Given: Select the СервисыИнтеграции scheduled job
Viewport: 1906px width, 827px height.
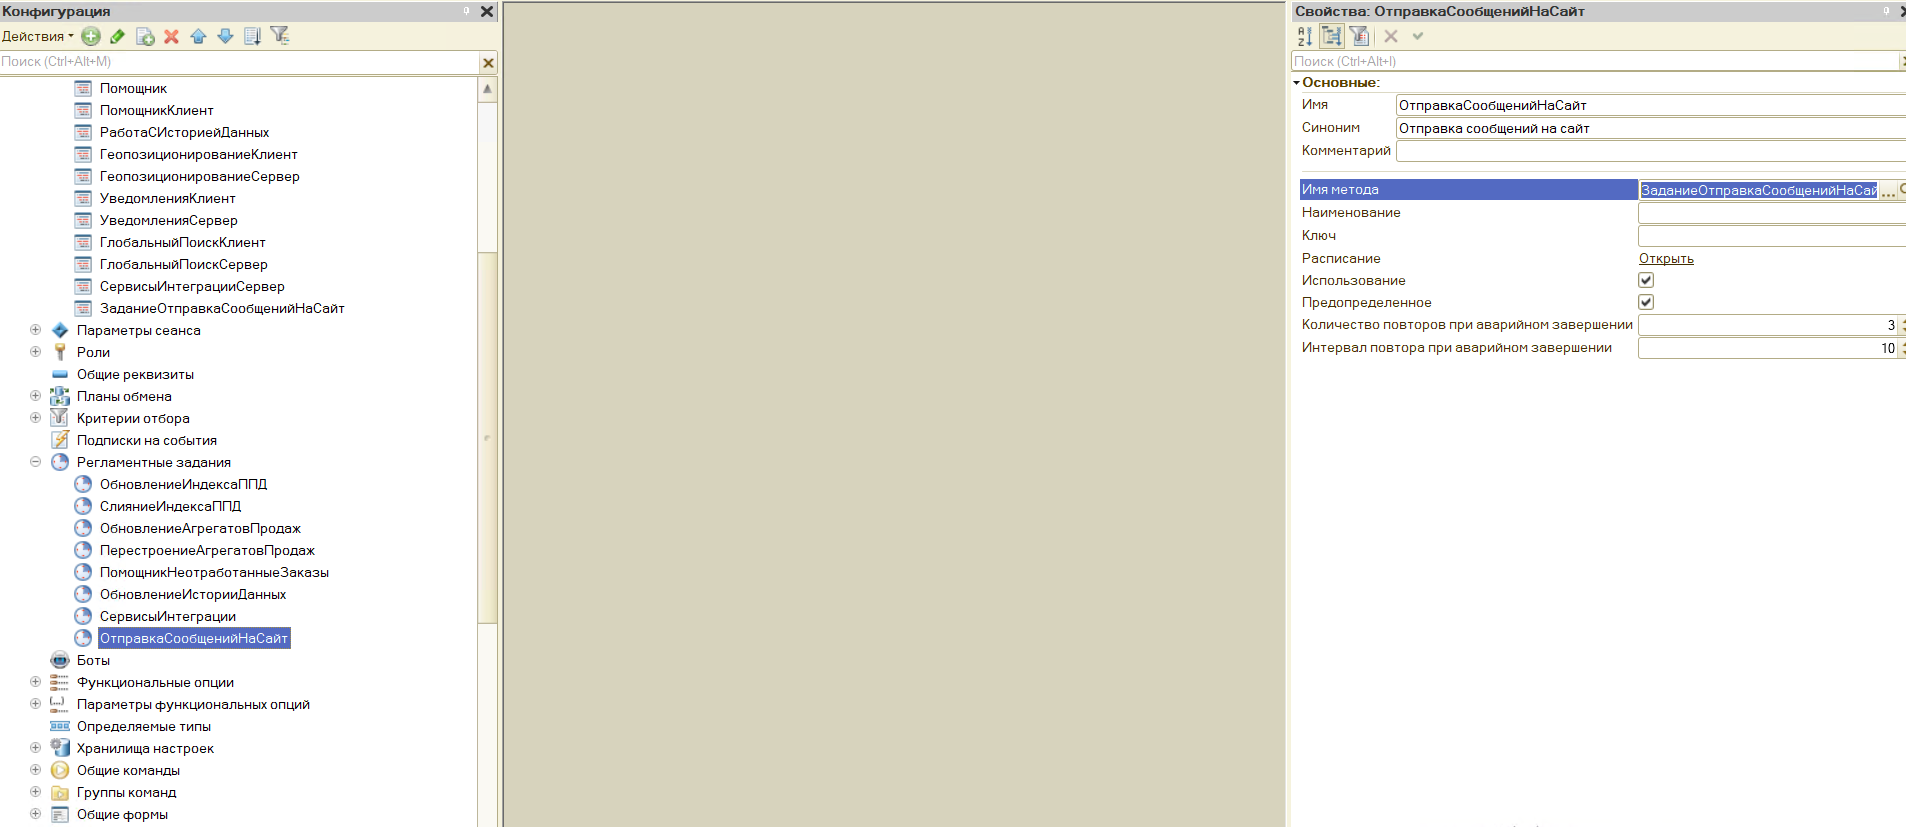Looking at the screenshot, I should (x=167, y=616).
